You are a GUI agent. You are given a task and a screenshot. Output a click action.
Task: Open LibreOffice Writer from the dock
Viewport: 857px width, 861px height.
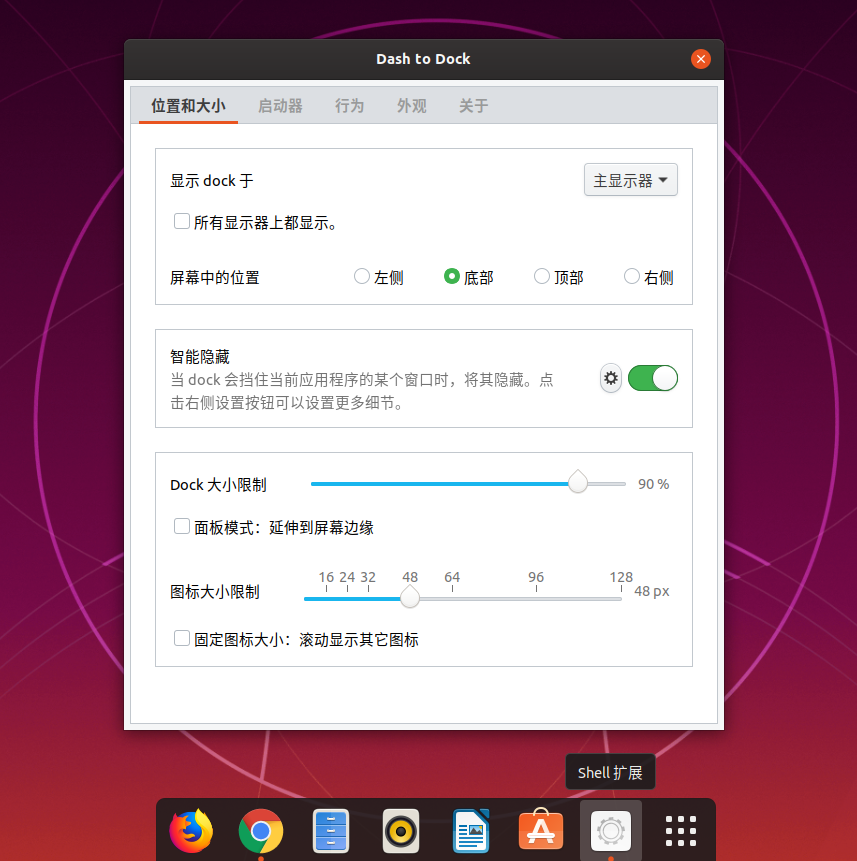pyautogui.click(x=470, y=830)
